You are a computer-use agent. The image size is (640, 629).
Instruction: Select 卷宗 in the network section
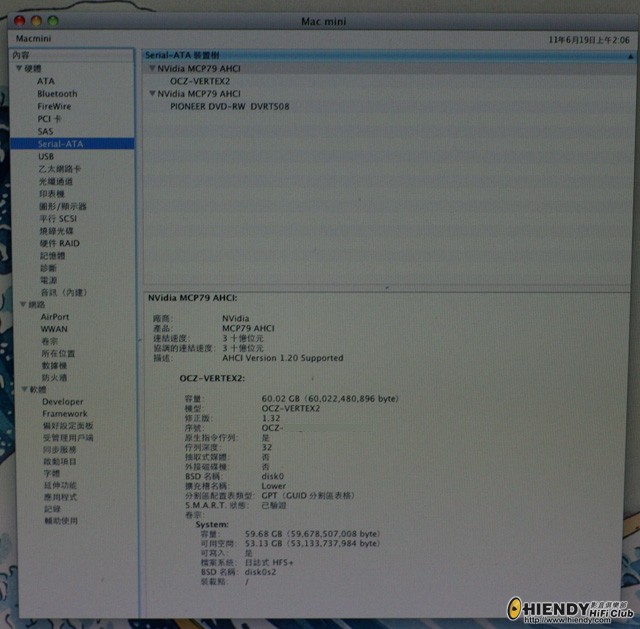click(50, 341)
